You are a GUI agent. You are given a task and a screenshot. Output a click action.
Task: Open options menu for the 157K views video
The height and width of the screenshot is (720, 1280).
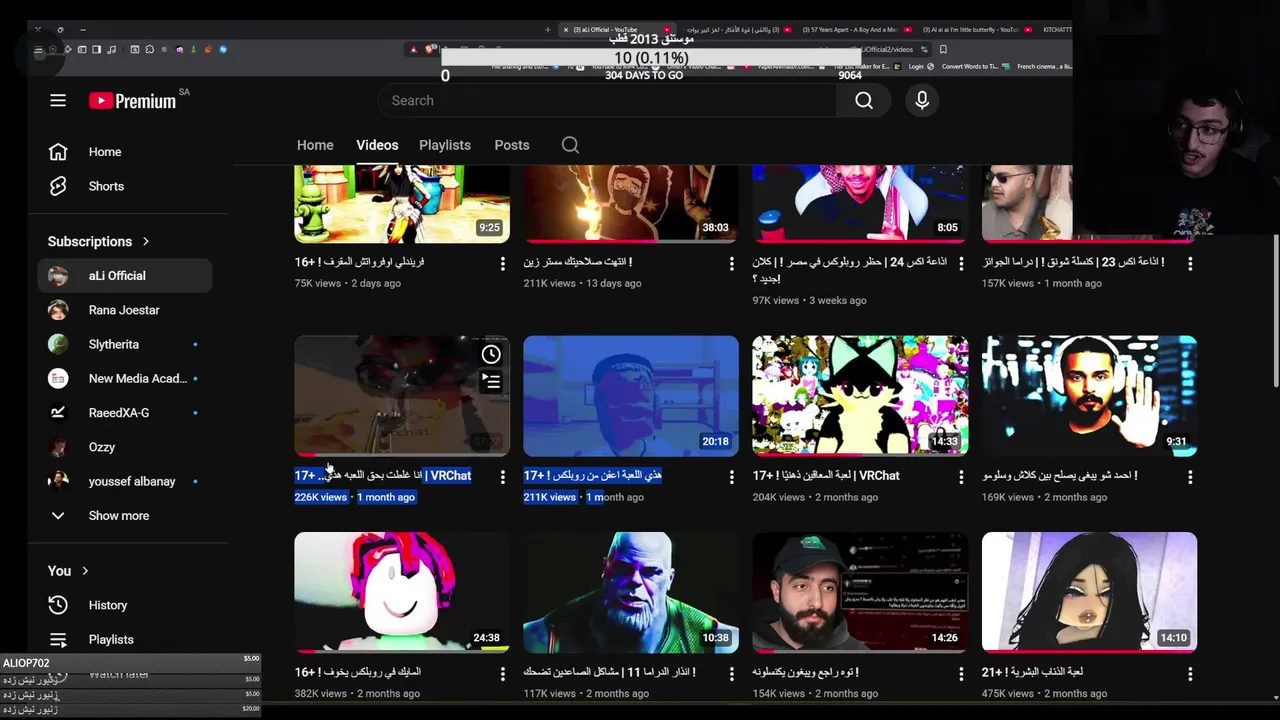[1190, 263]
